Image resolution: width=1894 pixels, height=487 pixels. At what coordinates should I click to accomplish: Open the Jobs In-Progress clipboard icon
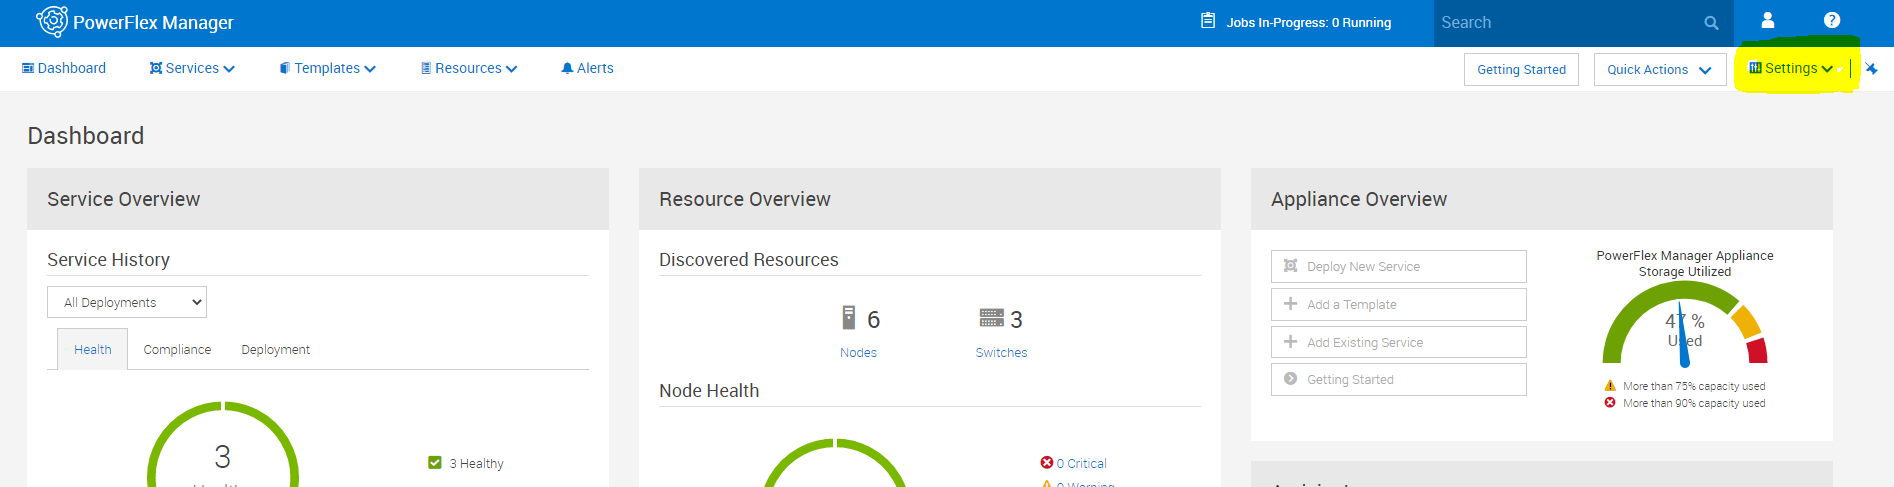pos(1208,21)
